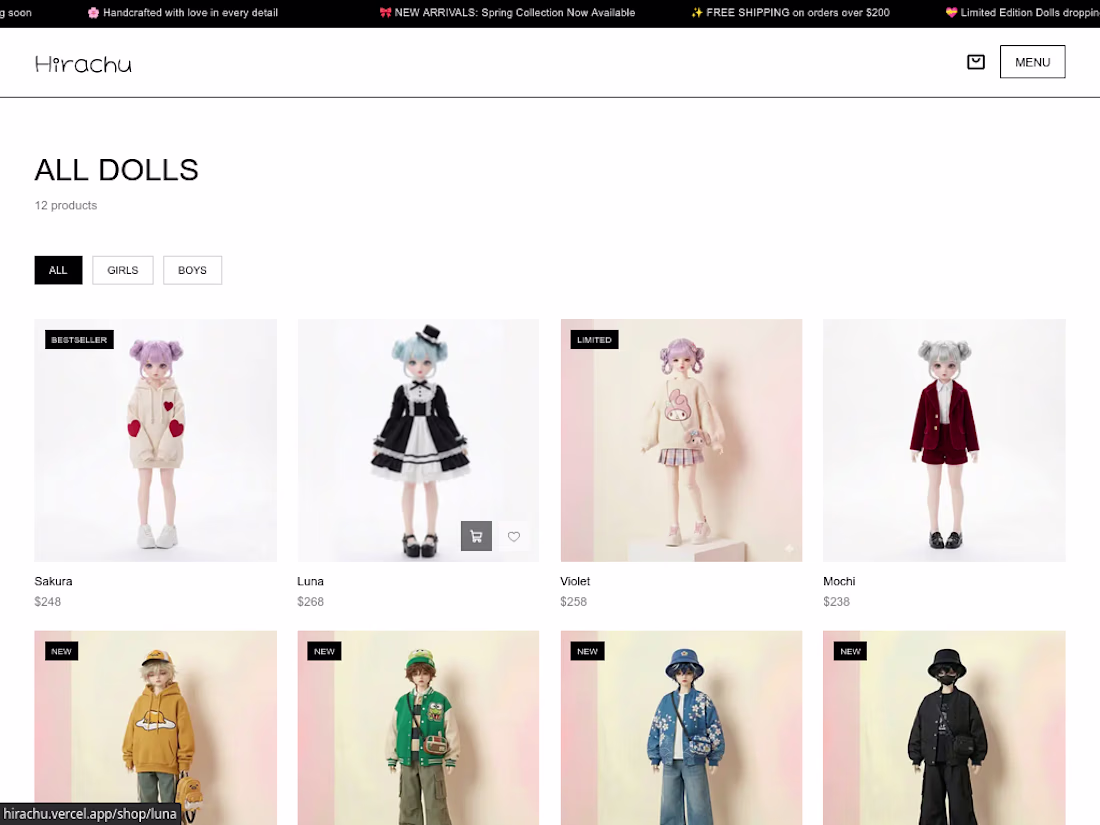Filter products by GIRLS
1100x825 pixels.
point(123,270)
